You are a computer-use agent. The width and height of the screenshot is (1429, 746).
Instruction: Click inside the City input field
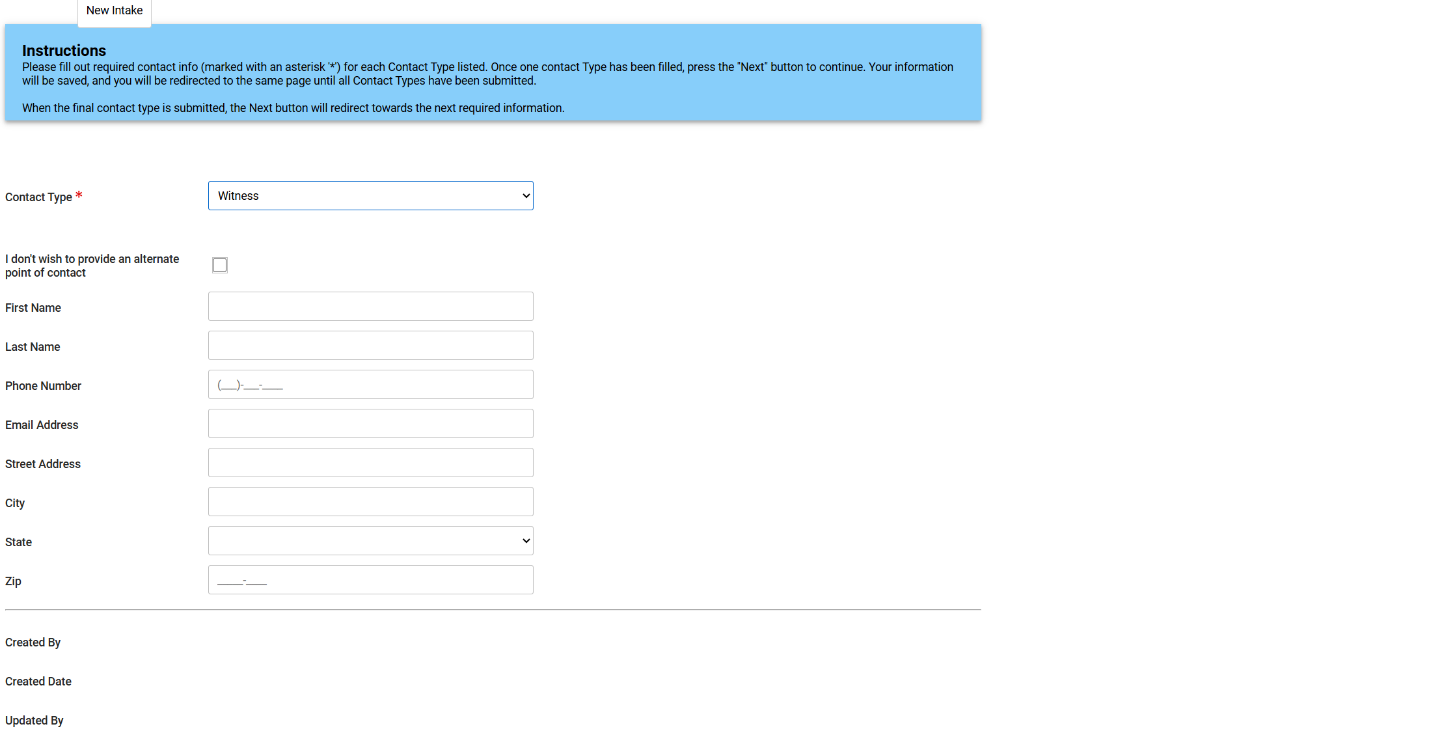[x=370, y=502]
